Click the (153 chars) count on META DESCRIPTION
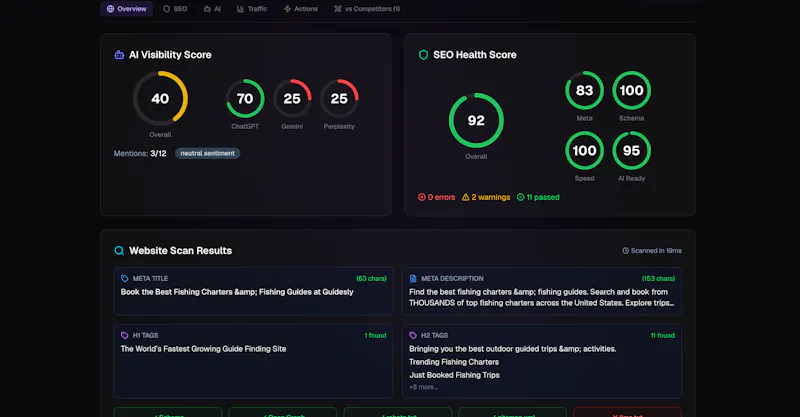Screen dimensions: 800x417 pos(658,279)
